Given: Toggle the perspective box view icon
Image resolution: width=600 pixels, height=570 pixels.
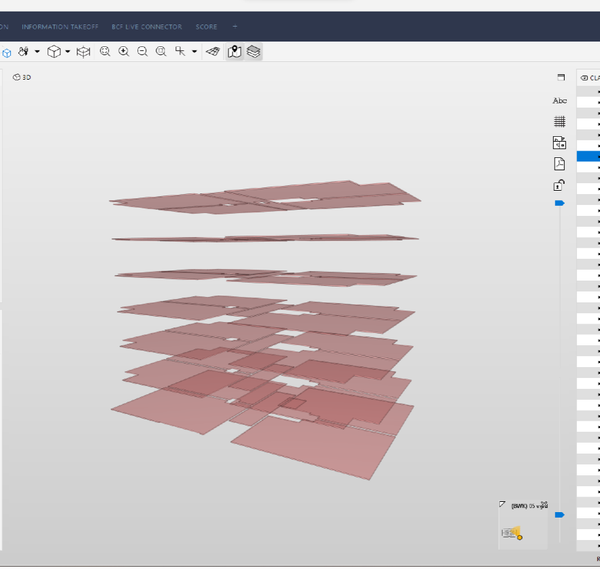Looking at the screenshot, I should click(84, 52).
